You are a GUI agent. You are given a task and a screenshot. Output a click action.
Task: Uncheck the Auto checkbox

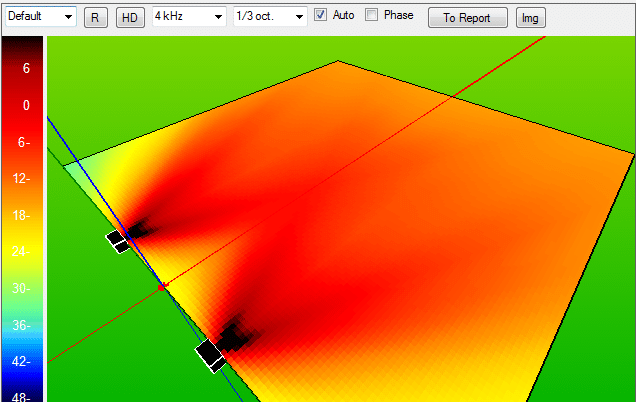(320, 15)
